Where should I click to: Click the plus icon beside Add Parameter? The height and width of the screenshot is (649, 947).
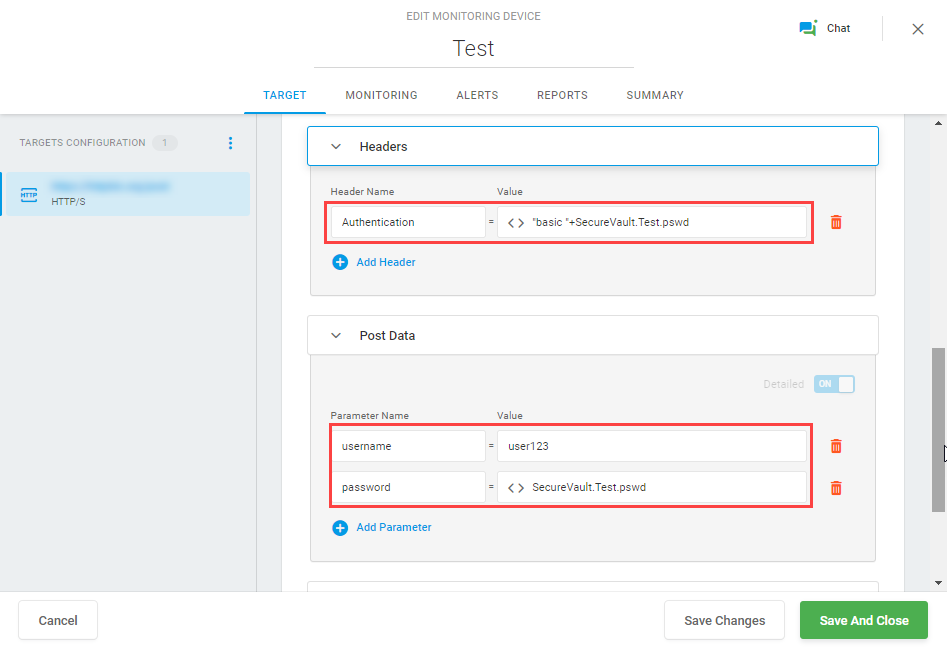(340, 527)
